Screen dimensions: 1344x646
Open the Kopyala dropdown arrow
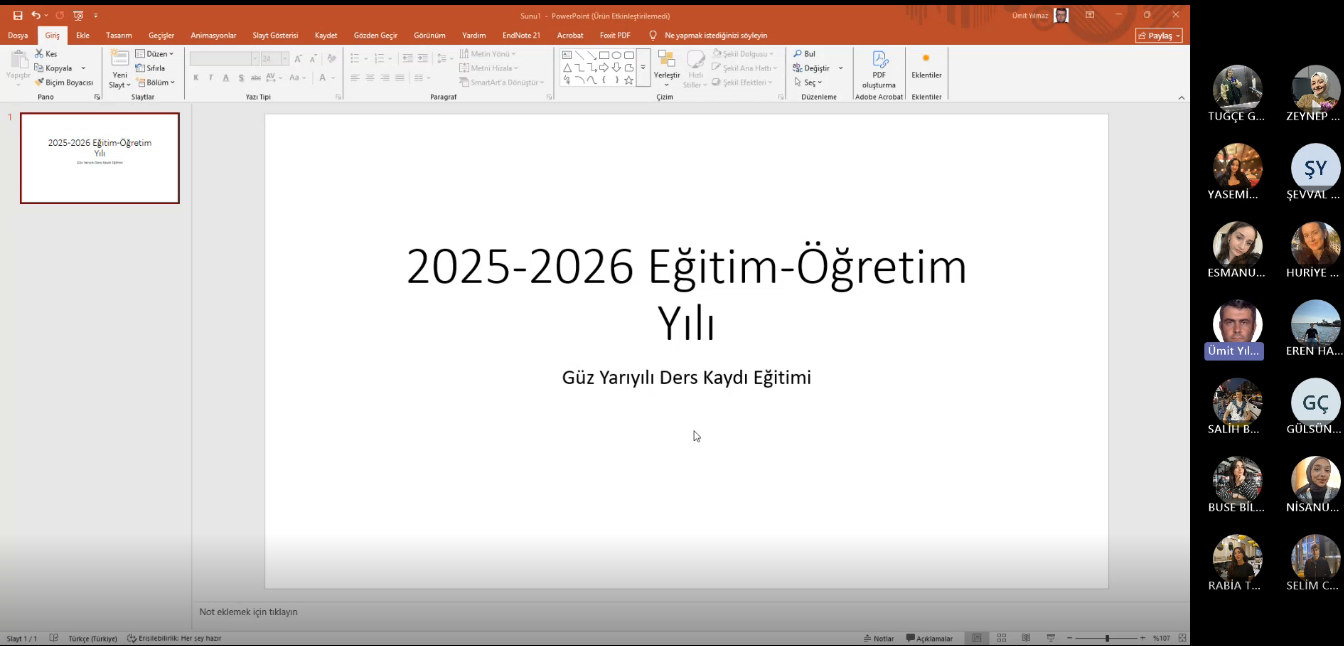point(83,69)
